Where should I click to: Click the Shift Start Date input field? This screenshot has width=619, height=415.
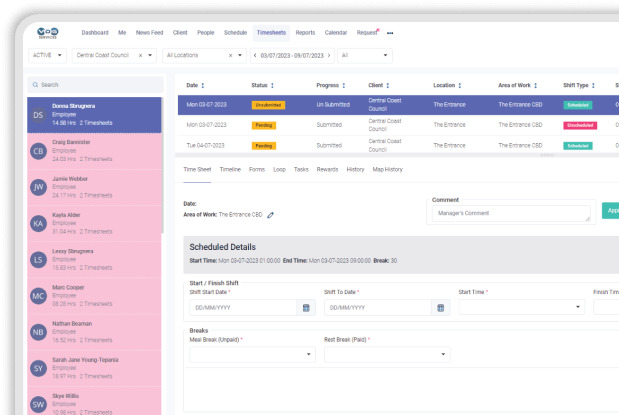tap(243, 308)
